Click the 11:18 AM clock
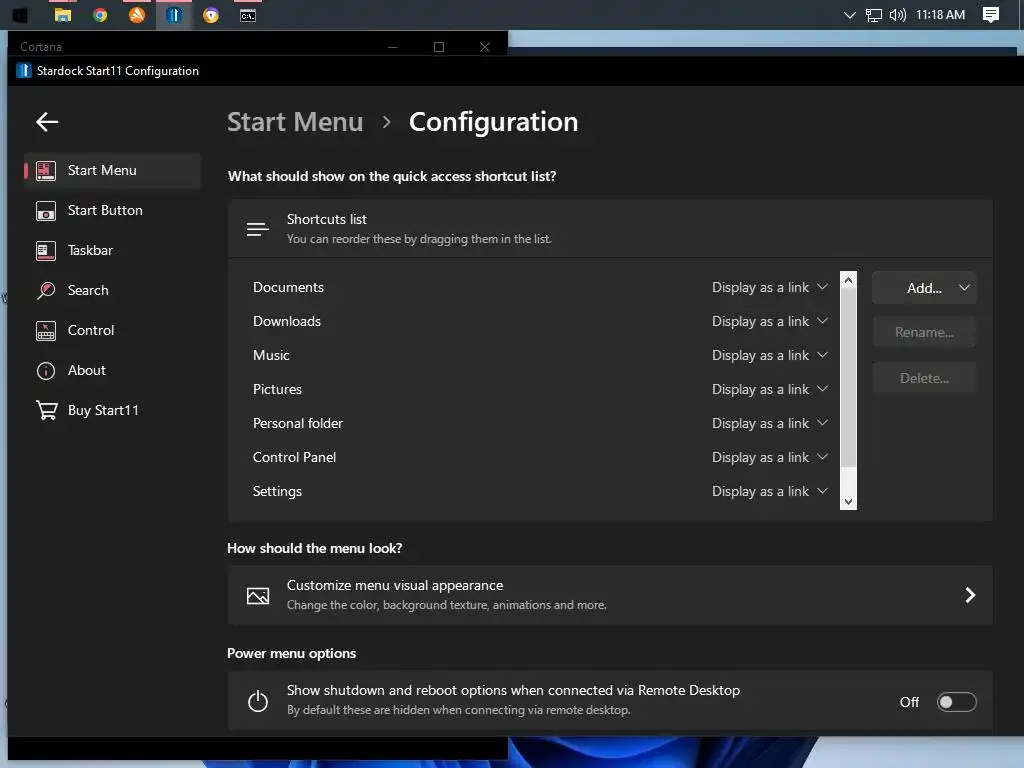 (x=940, y=15)
